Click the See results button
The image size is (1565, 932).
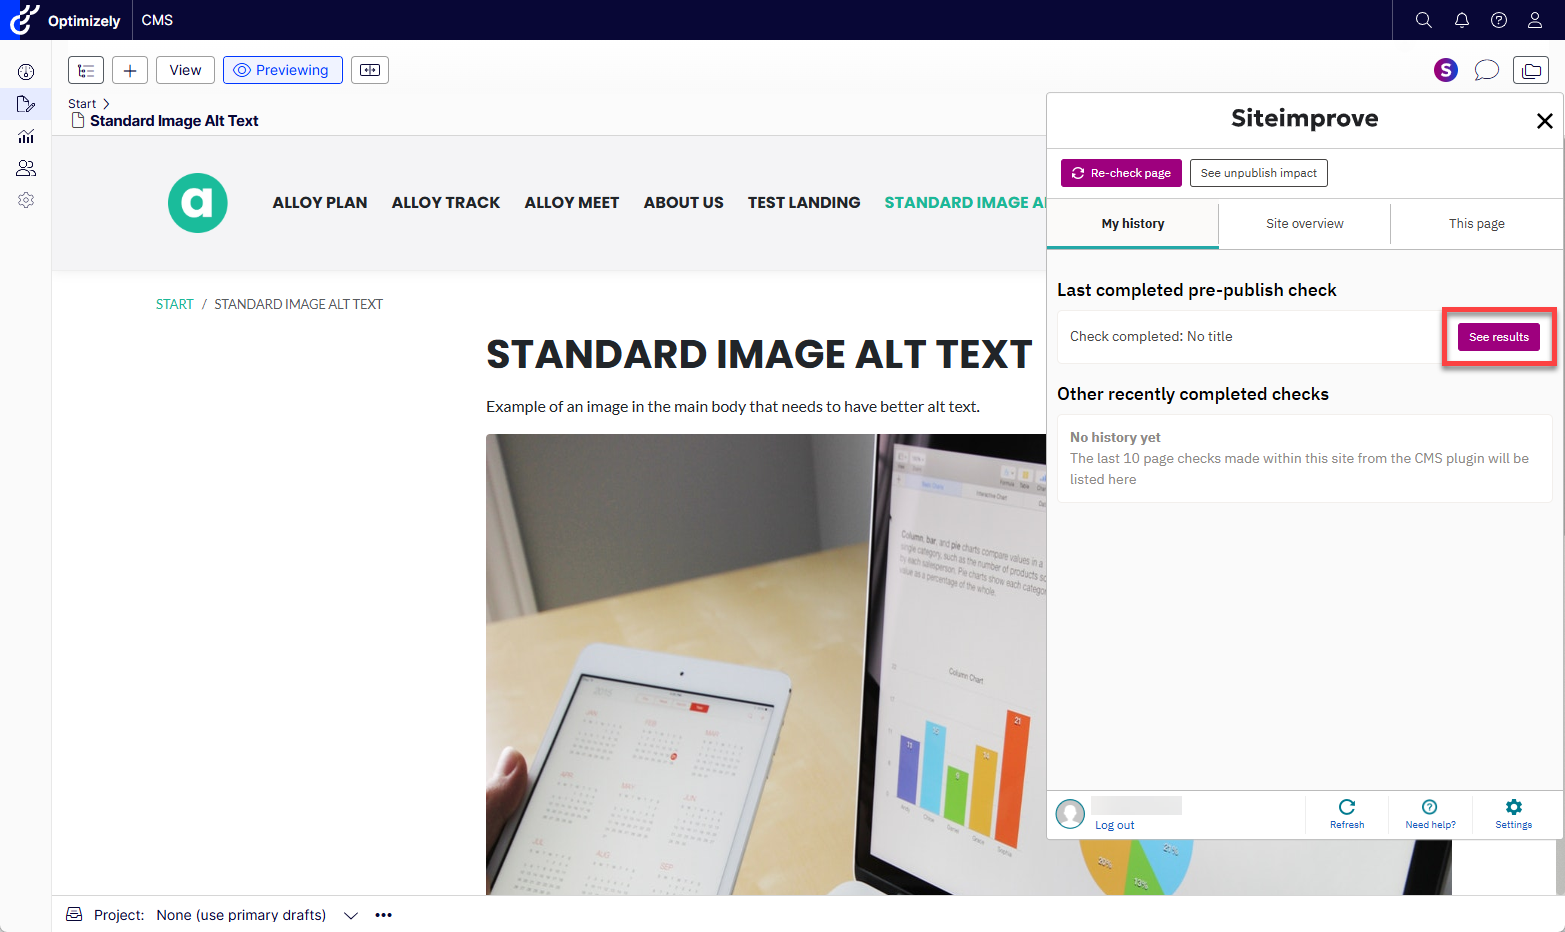coord(1499,337)
